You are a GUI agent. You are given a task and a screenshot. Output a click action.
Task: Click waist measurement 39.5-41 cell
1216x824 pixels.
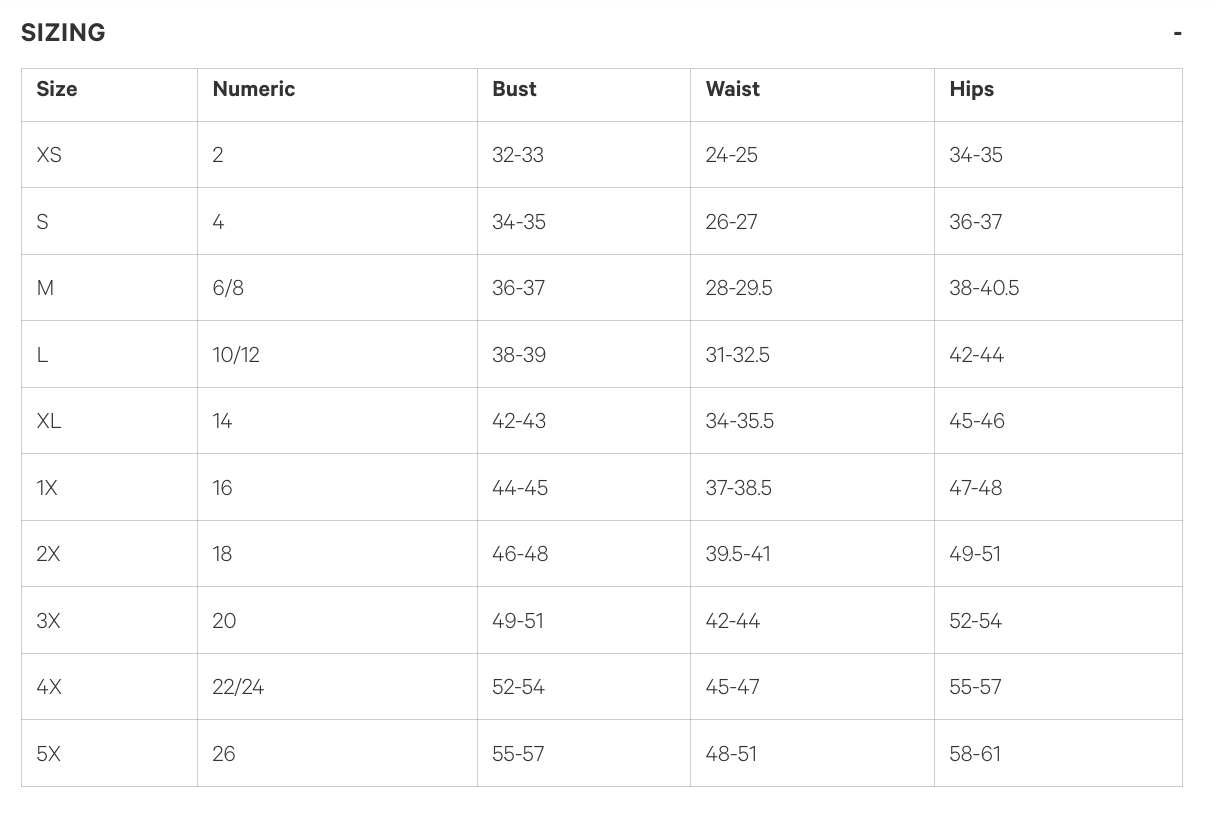(738, 554)
